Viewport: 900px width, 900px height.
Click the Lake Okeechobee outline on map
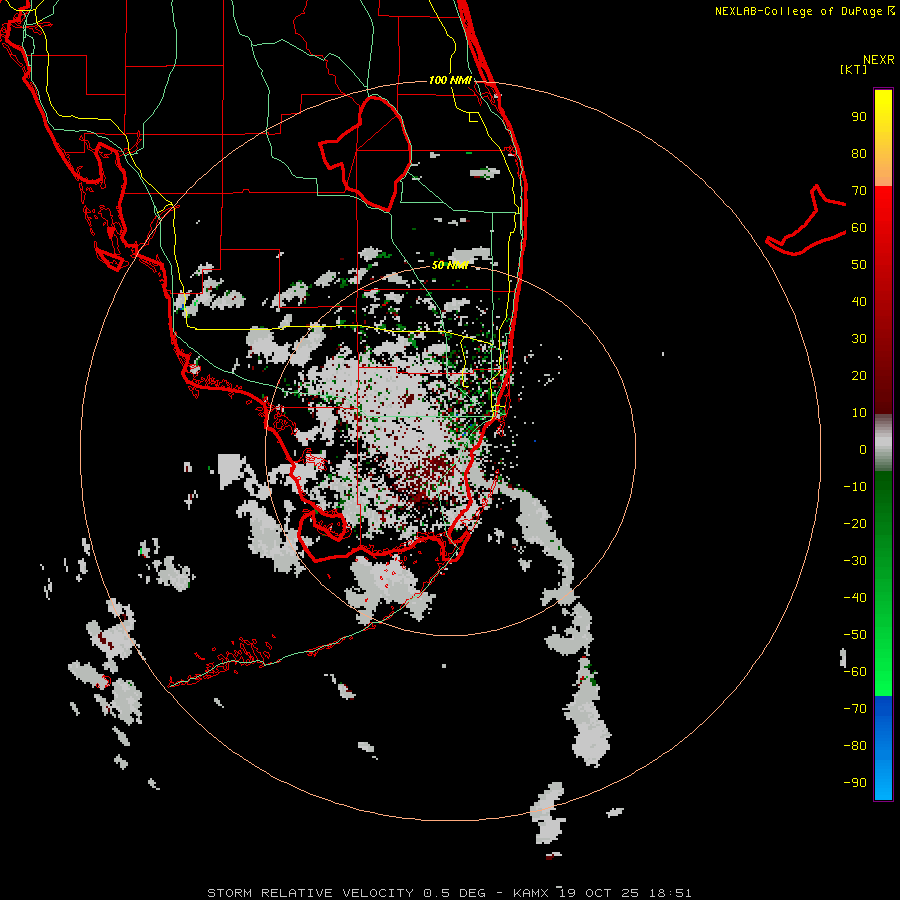pos(366,153)
